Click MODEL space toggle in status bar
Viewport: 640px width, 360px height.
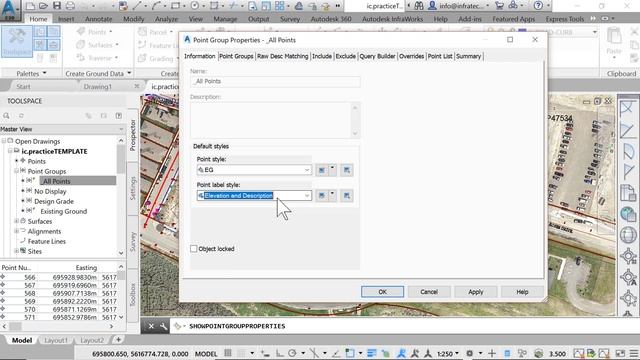coord(206,353)
